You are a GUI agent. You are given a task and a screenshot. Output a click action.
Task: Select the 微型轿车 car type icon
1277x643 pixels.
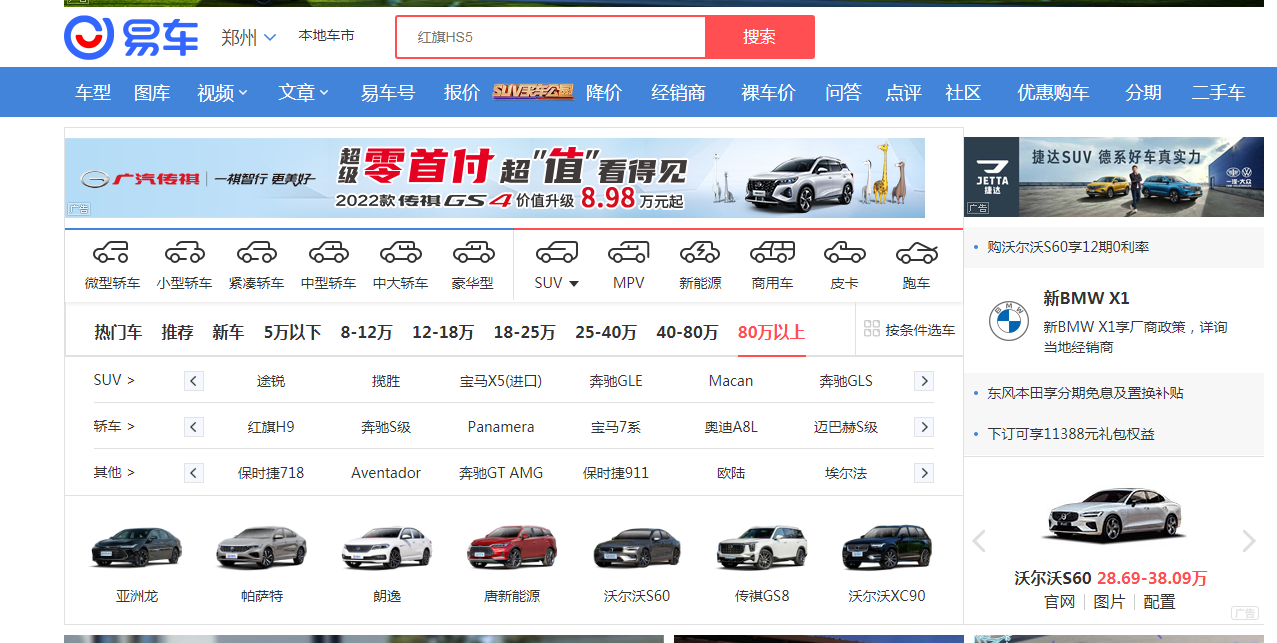click(112, 252)
